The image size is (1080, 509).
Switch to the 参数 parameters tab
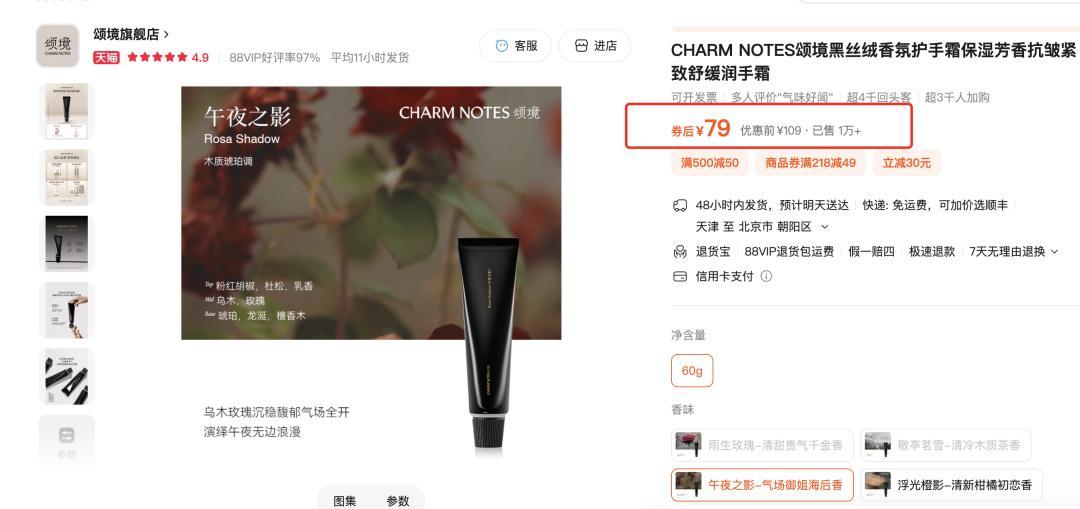point(397,501)
